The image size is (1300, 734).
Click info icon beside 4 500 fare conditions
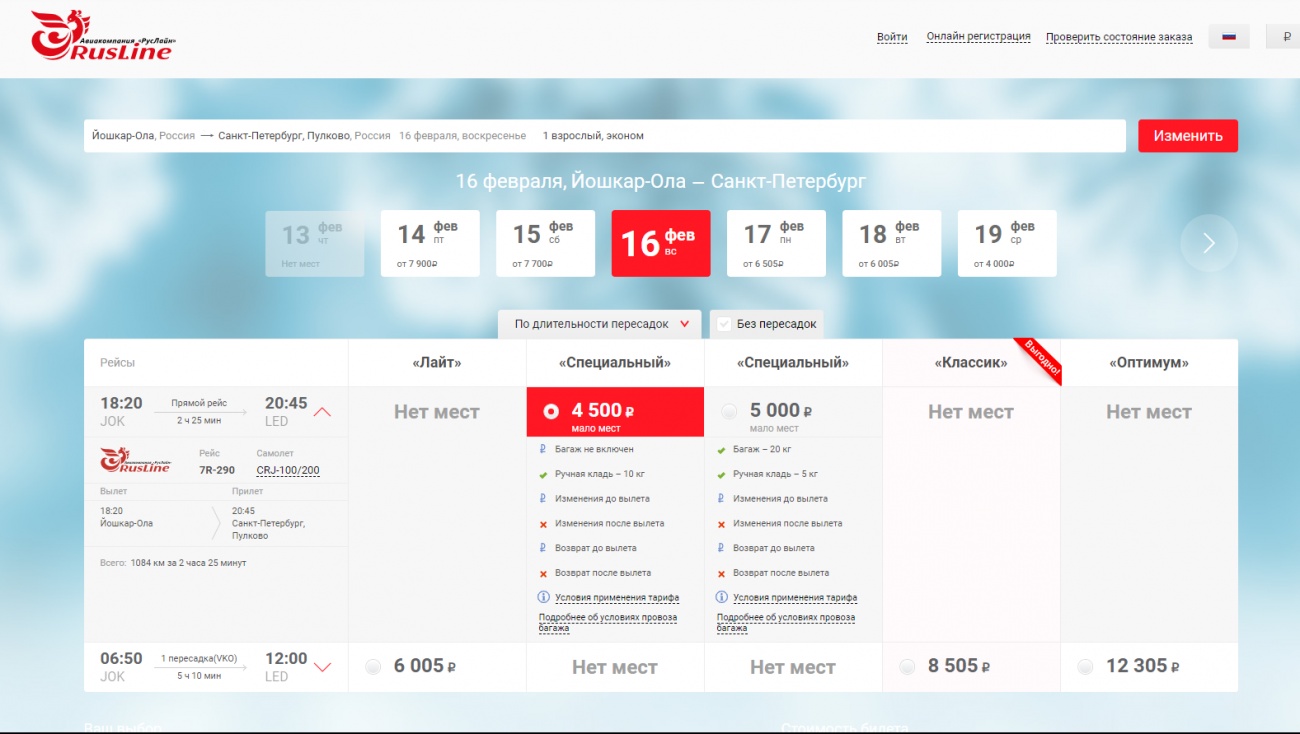click(x=544, y=597)
